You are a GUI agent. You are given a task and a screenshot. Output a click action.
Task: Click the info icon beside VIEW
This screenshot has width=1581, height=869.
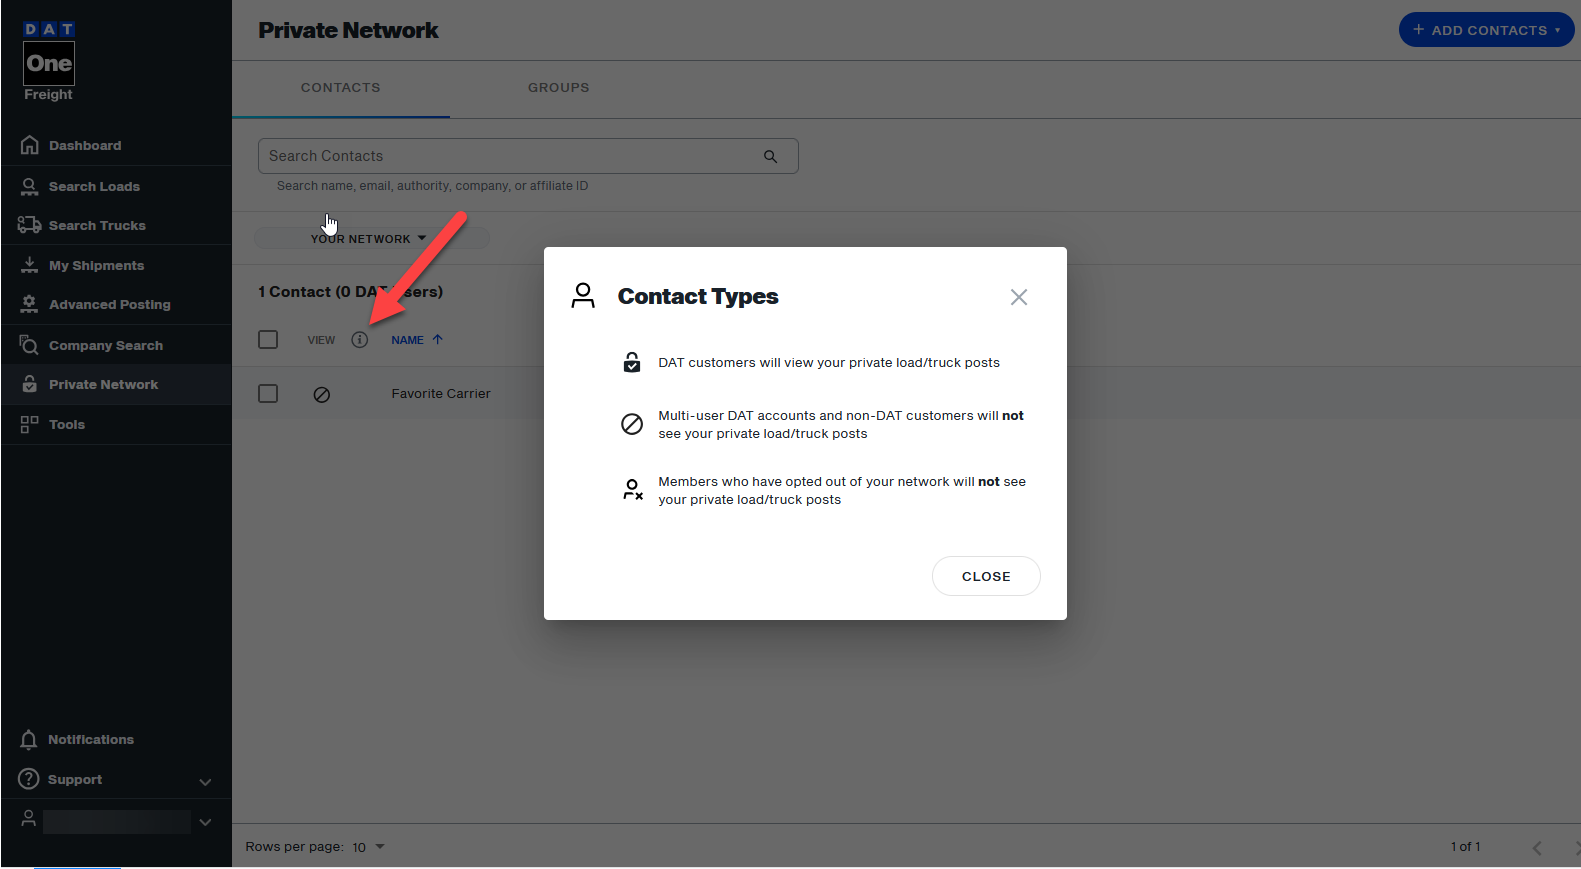click(360, 340)
